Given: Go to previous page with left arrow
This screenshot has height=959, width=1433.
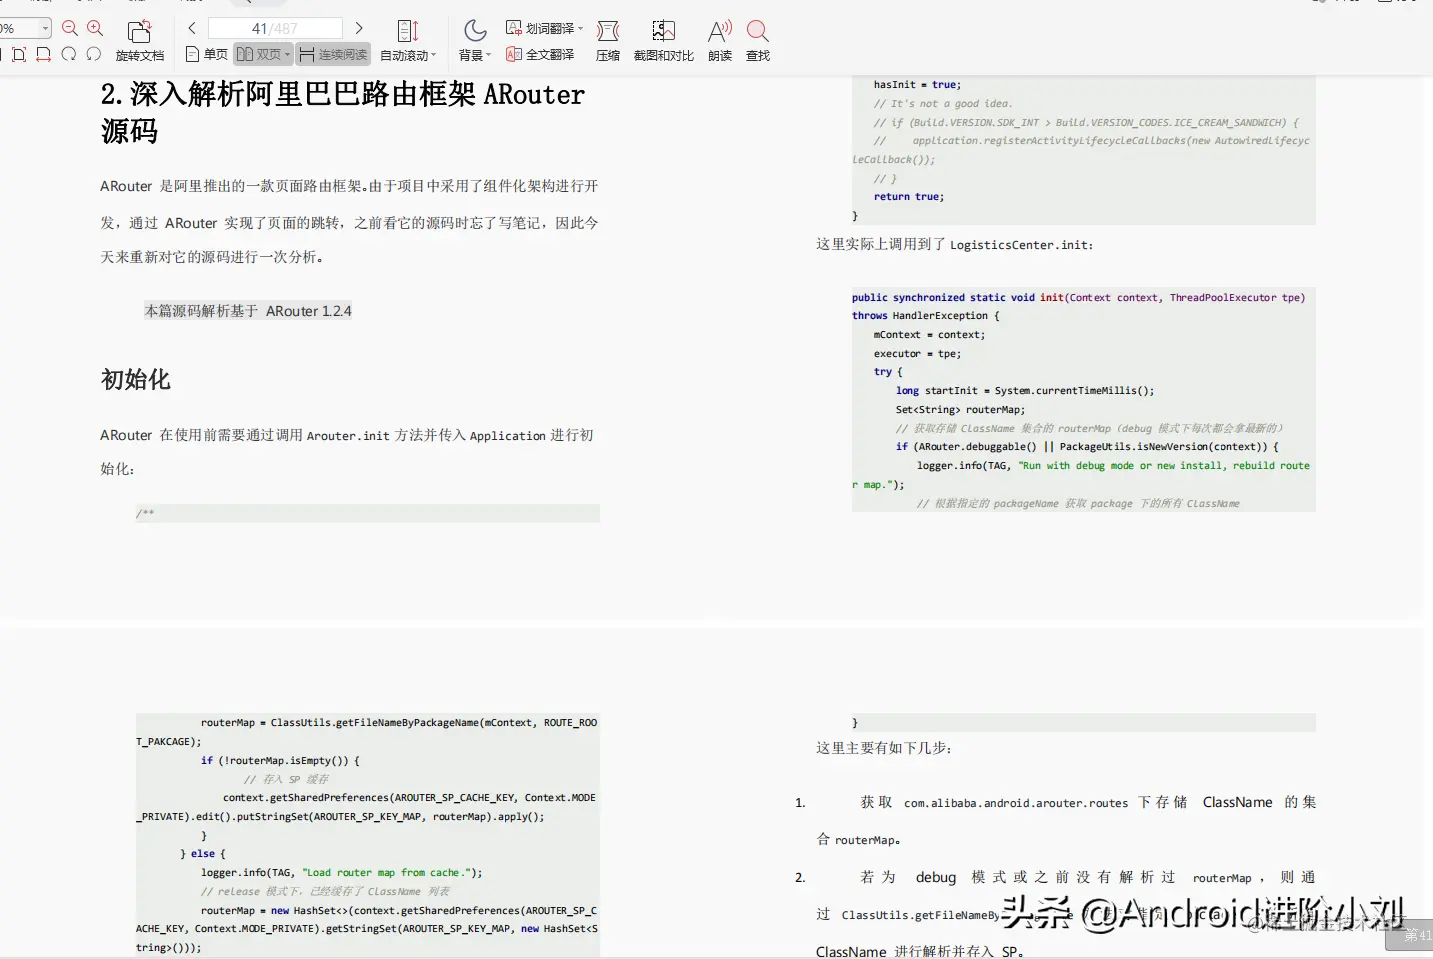Looking at the screenshot, I should tap(192, 28).
